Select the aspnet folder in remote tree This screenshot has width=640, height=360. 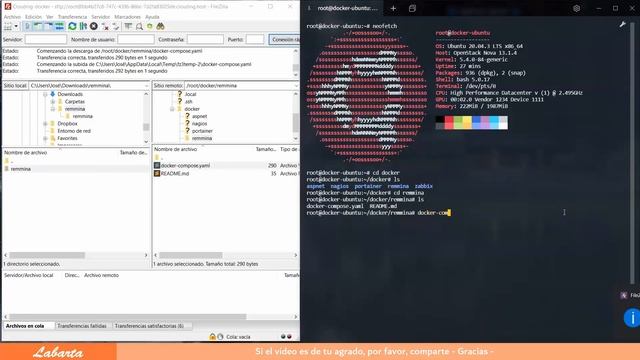[200, 116]
